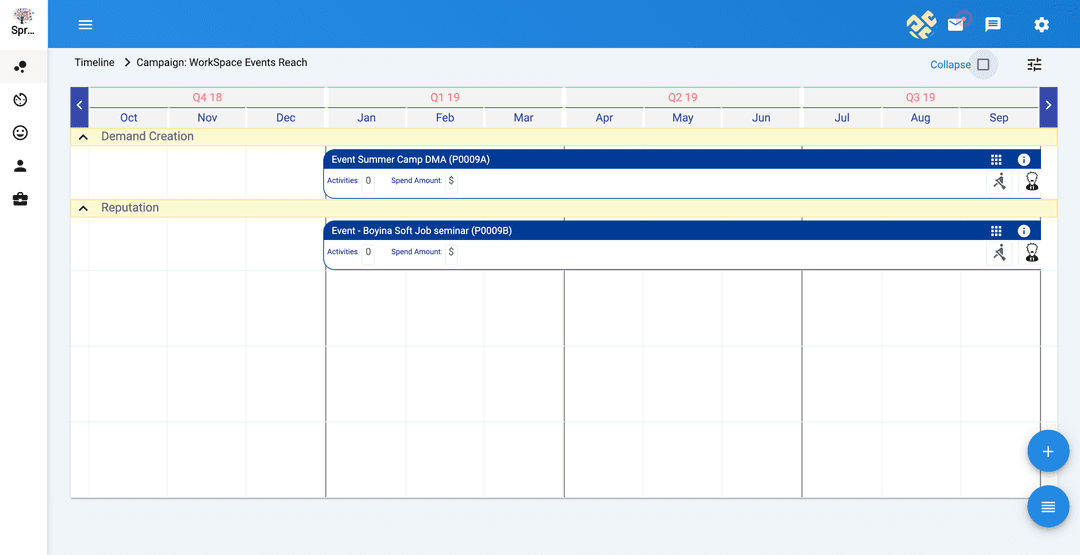This screenshot has height=555, width=1080.
Task: Open the person profile sidebar icon
Action: click(x=21, y=166)
